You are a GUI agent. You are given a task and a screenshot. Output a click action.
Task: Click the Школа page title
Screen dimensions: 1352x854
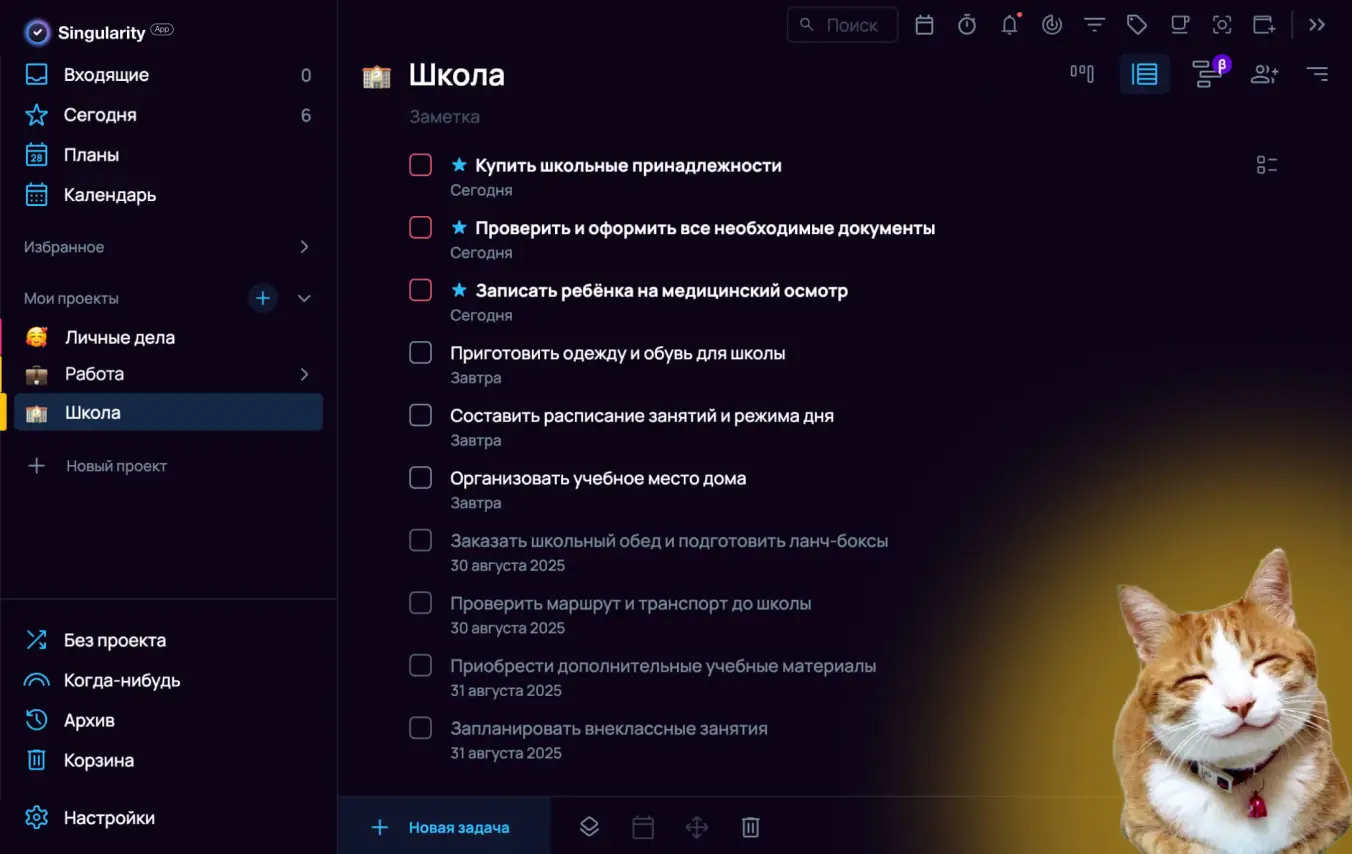click(x=457, y=75)
